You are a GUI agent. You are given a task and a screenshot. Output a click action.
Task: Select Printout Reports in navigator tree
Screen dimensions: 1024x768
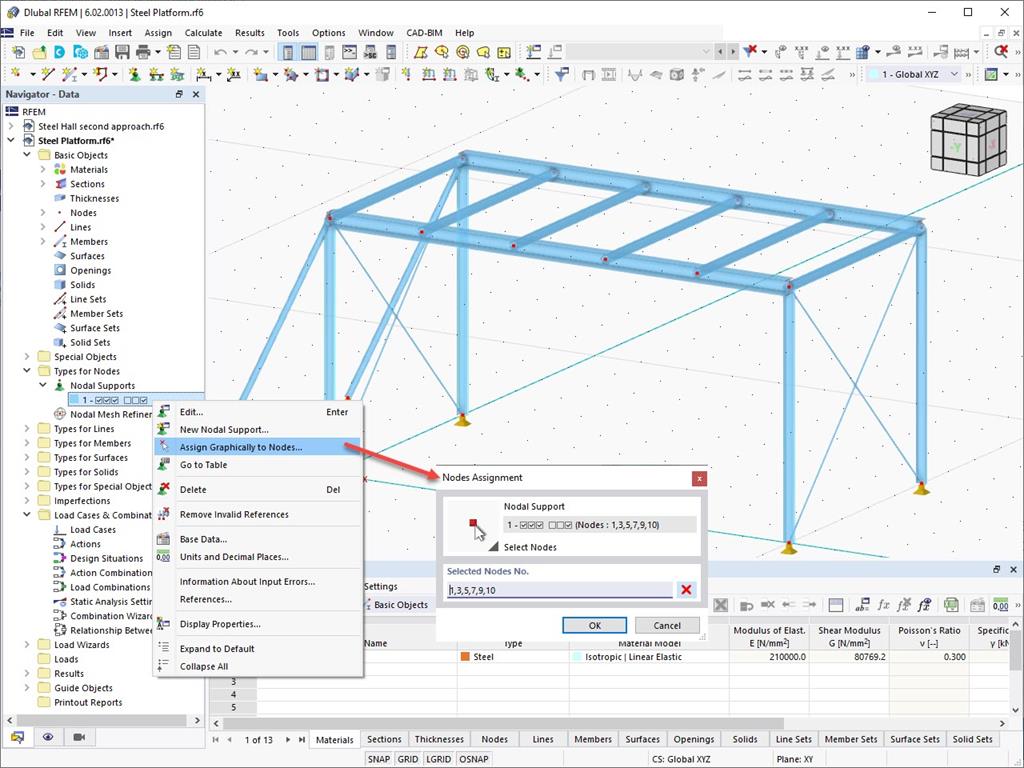point(88,703)
